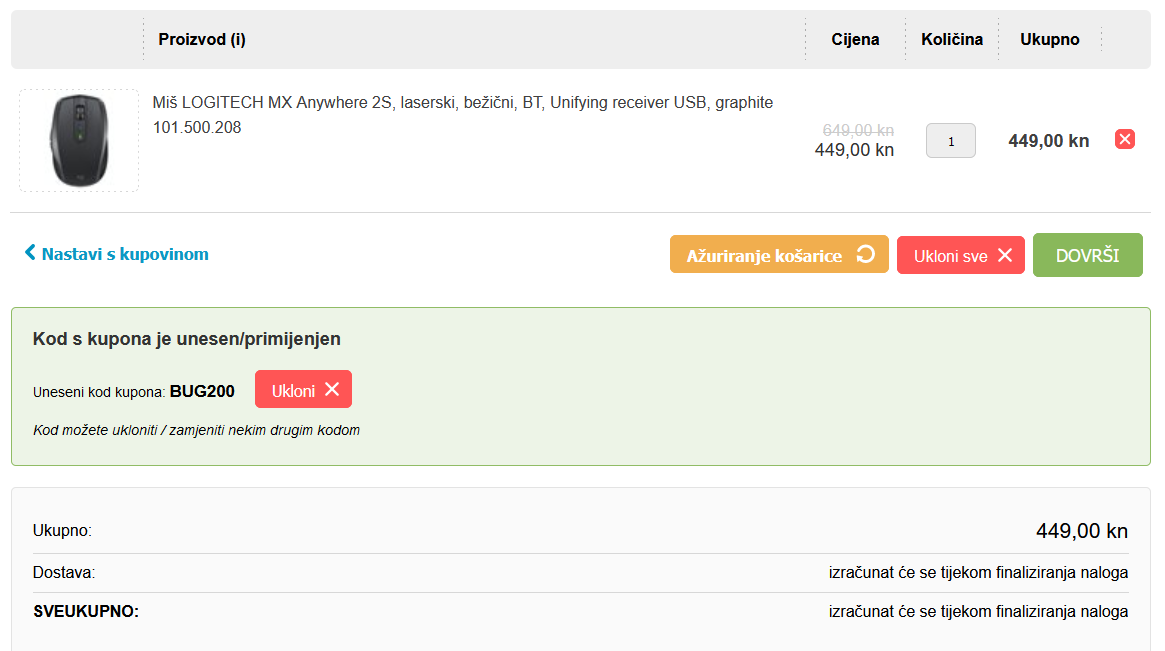Click the quantity input field showing 1

coord(950,140)
